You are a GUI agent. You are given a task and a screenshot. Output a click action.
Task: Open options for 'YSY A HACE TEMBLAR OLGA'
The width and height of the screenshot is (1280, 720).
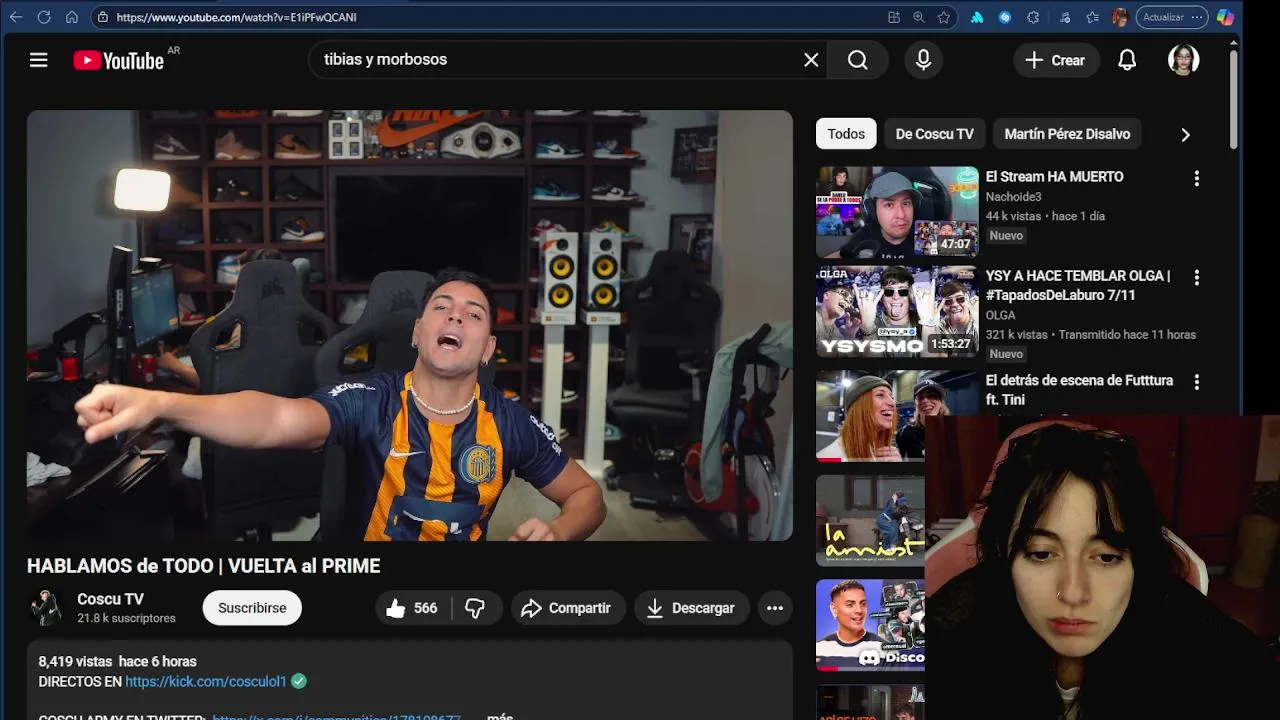(x=1196, y=277)
